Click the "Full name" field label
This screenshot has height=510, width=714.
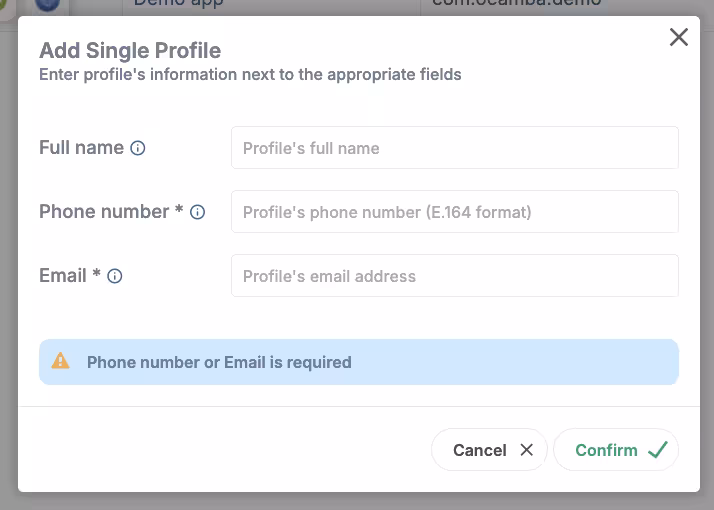tap(81, 148)
